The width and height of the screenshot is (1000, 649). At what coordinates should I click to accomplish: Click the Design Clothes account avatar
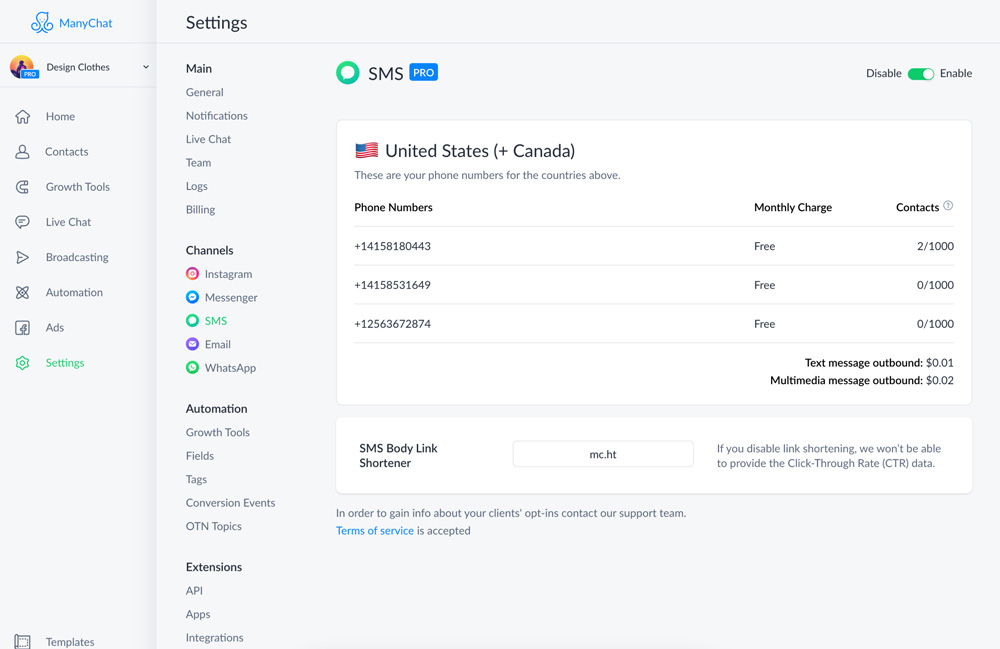pos(22,66)
